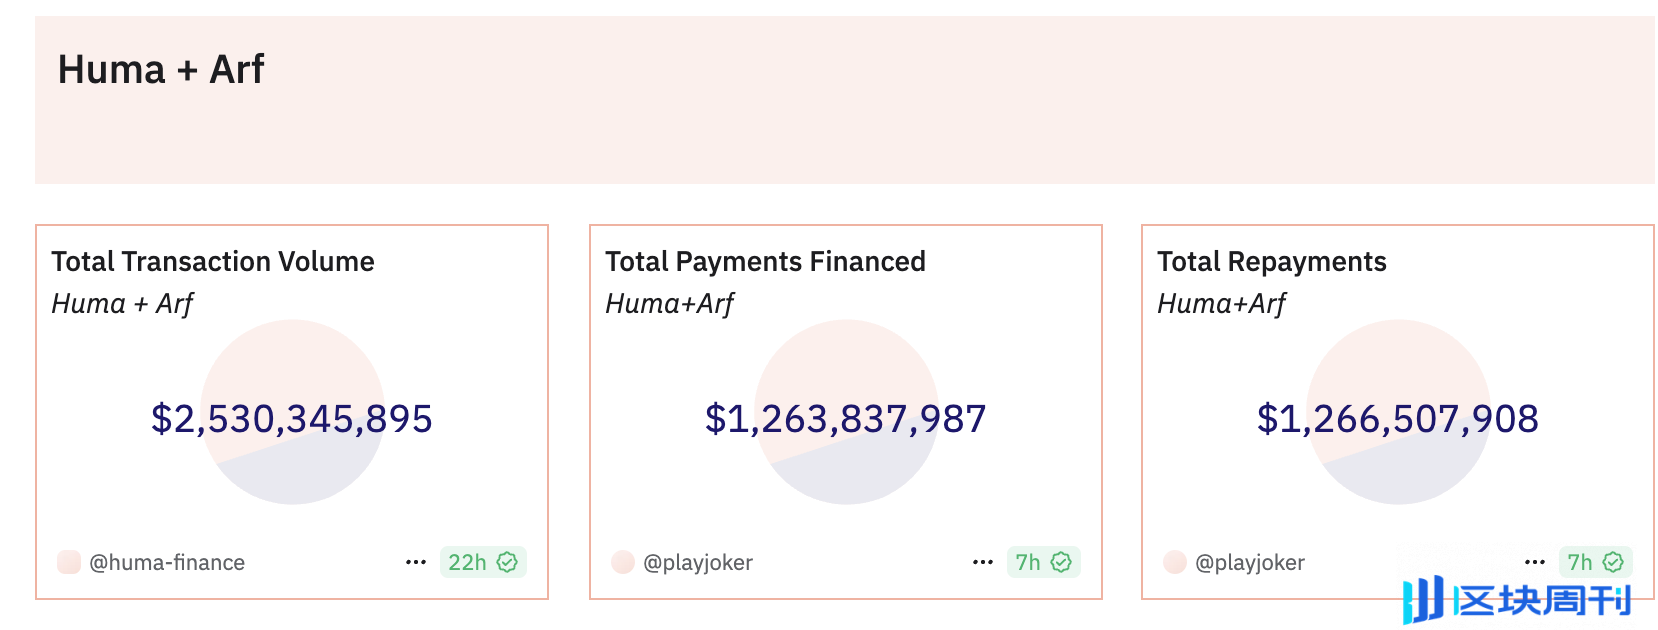Select the Total Transaction Volume card title
Screen dimensions: 1658x630
pos(213,262)
